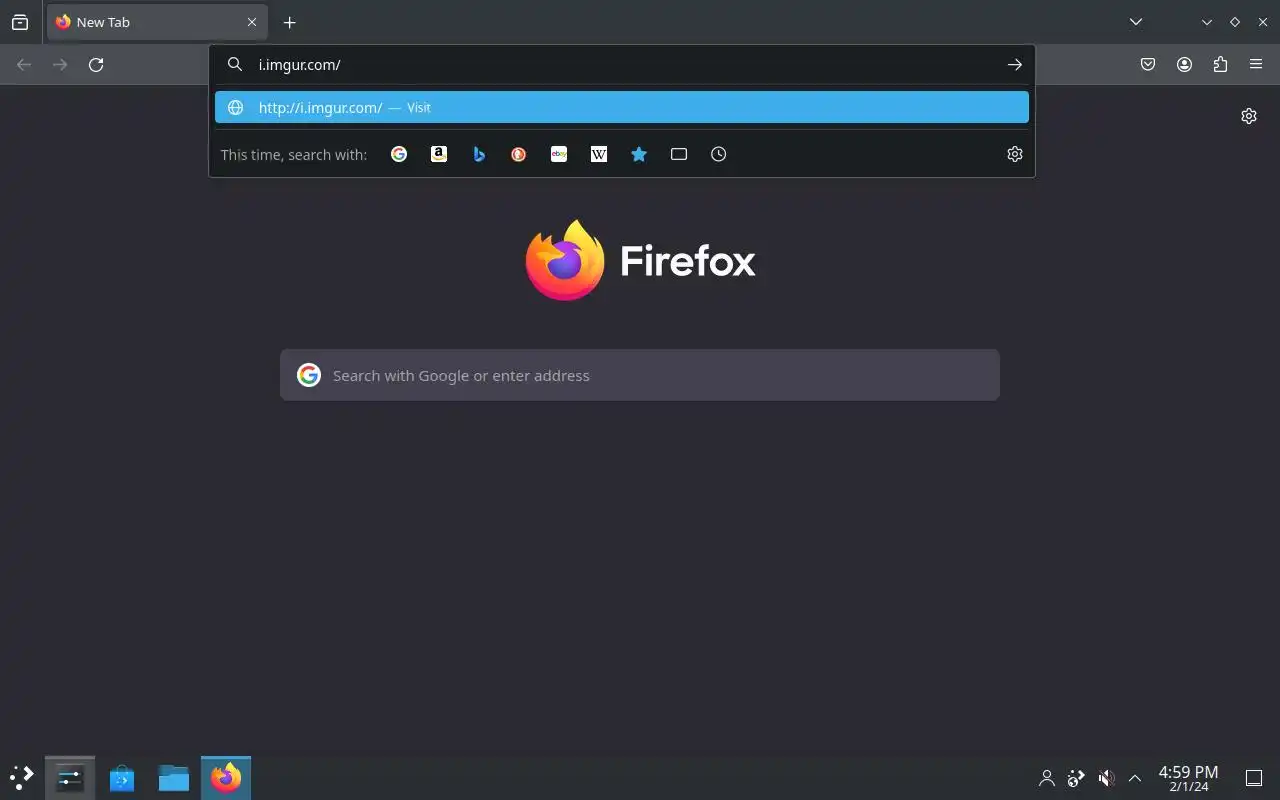Open Save to Pocket
Viewport: 1280px width, 800px height.
[1148, 64]
